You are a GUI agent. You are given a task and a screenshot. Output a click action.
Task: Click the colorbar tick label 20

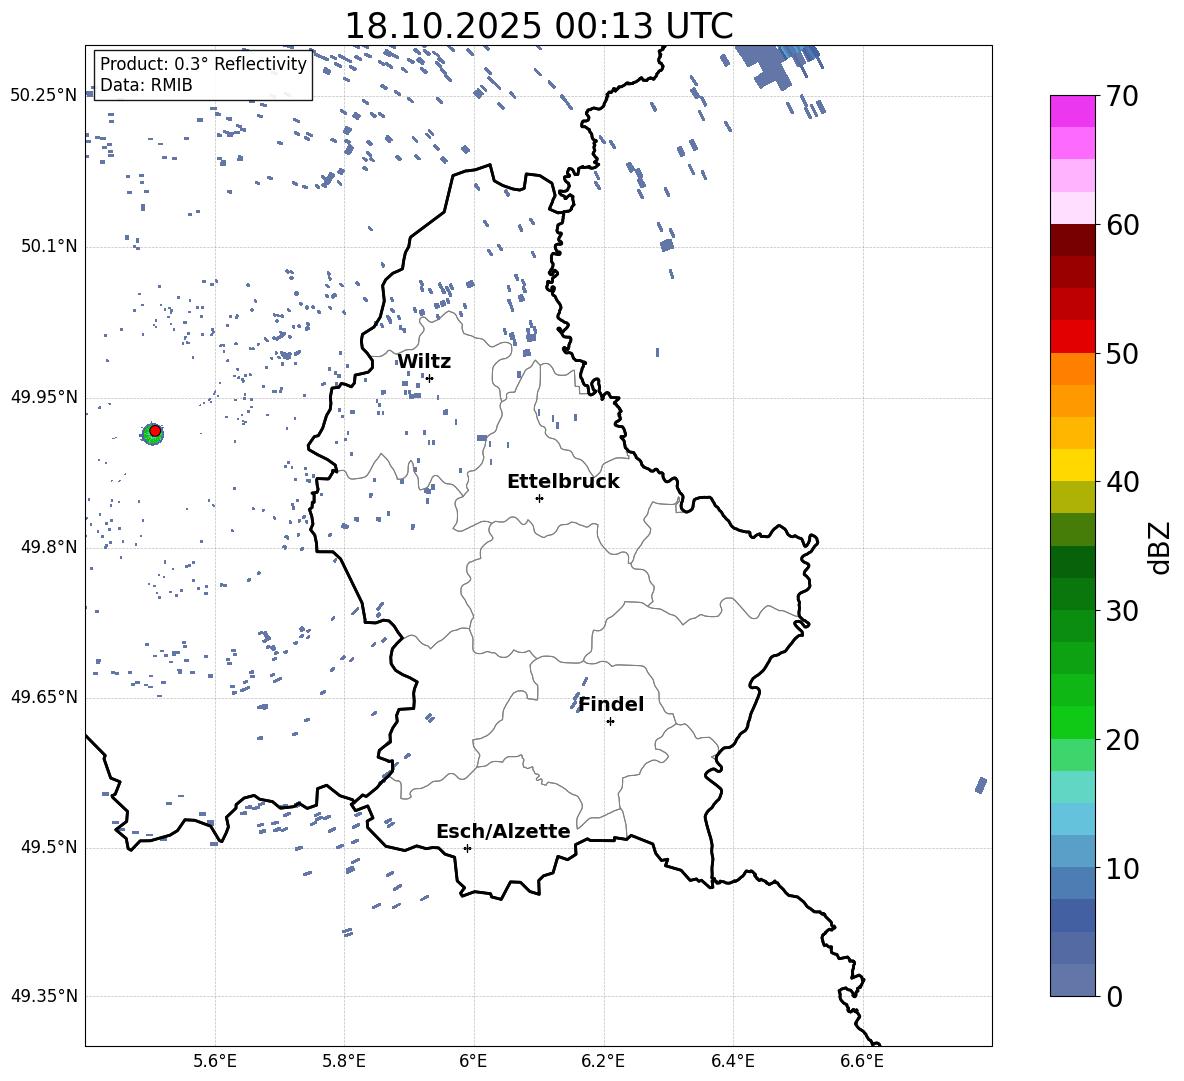click(1122, 740)
